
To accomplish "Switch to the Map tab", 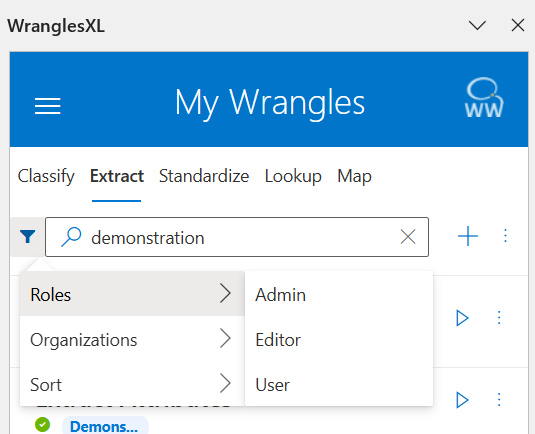I will pos(354,176).
